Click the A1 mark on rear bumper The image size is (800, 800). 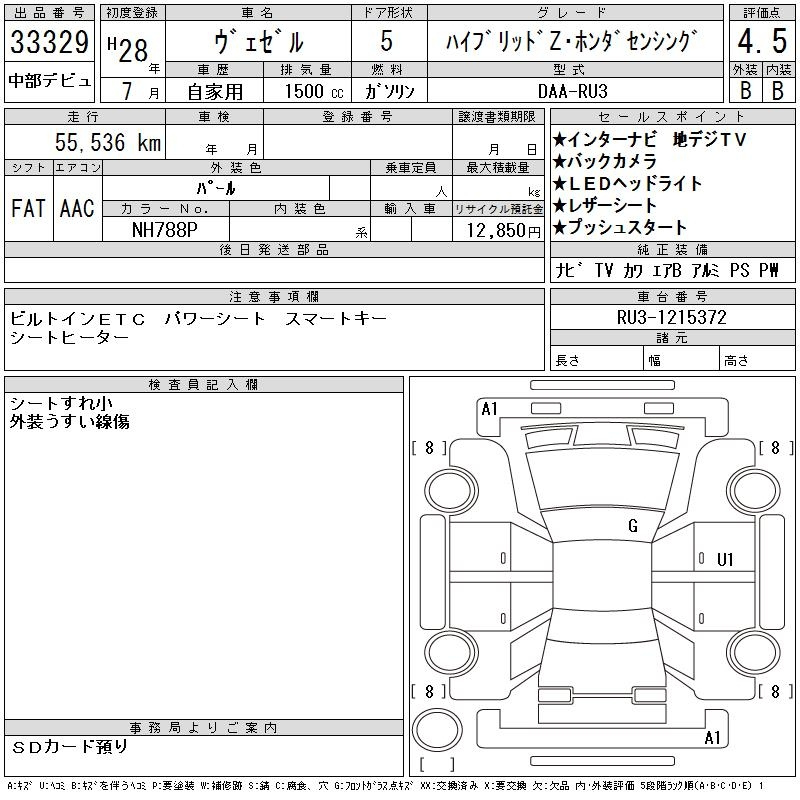point(712,737)
